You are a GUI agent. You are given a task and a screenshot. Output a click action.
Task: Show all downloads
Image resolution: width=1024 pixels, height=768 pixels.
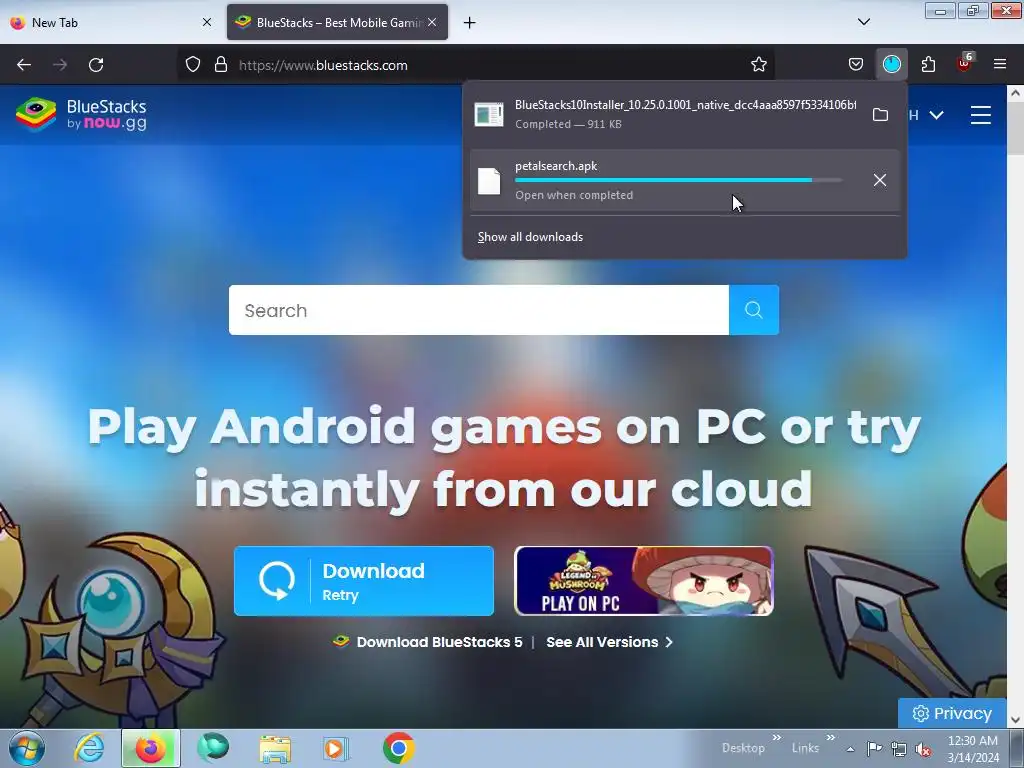click(530, 237)
